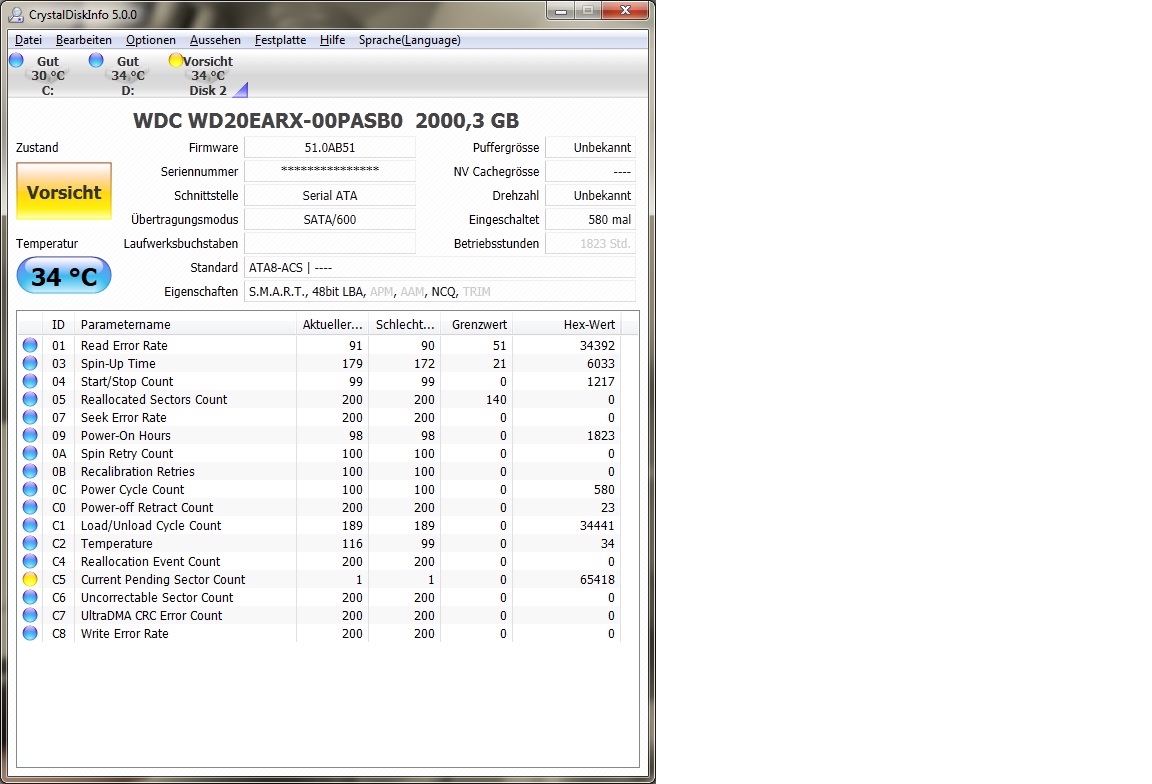1152x784 pixels.
Task: Click status icon of Power-off Retract Count row
Action: coord(30,507)
